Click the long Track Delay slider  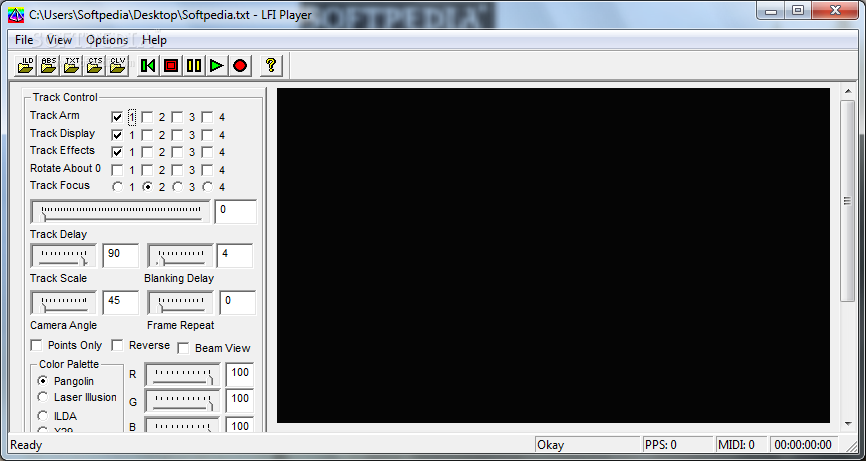coord(120,211)
